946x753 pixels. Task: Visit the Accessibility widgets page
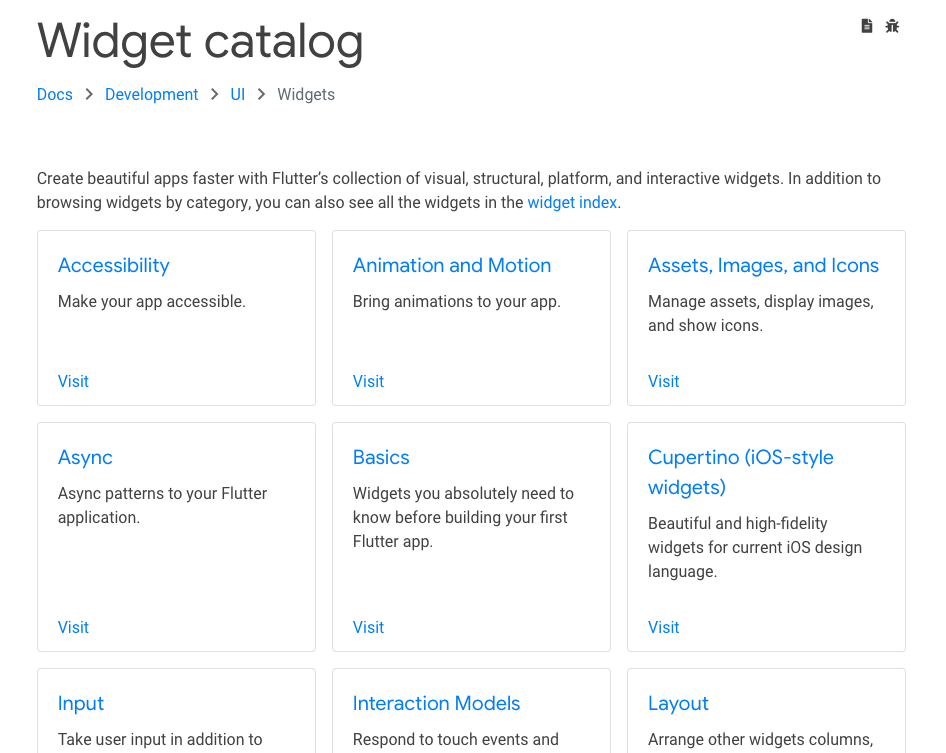click(73, 381)
